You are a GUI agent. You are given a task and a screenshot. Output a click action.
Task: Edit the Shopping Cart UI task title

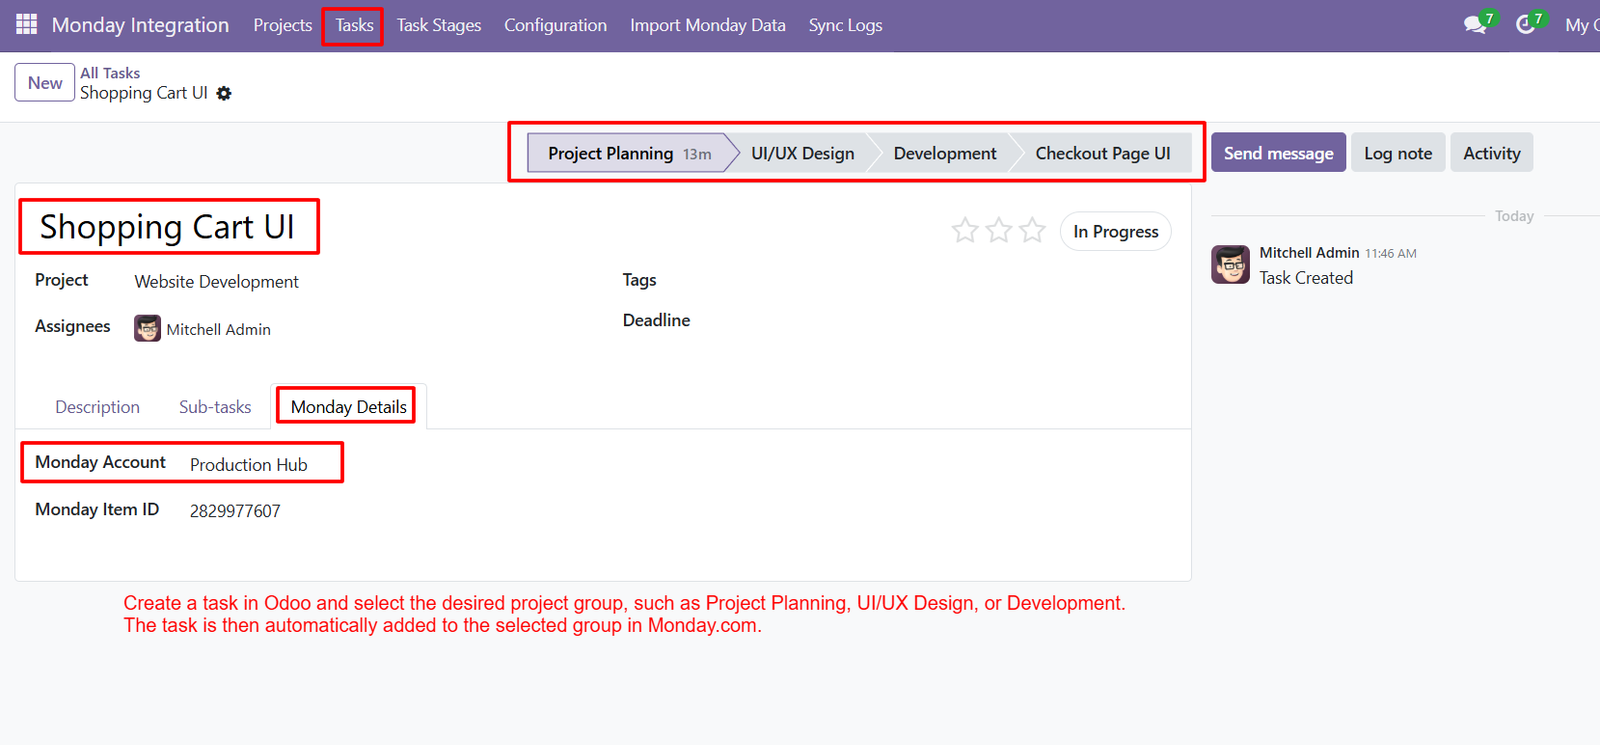(168, 227)
